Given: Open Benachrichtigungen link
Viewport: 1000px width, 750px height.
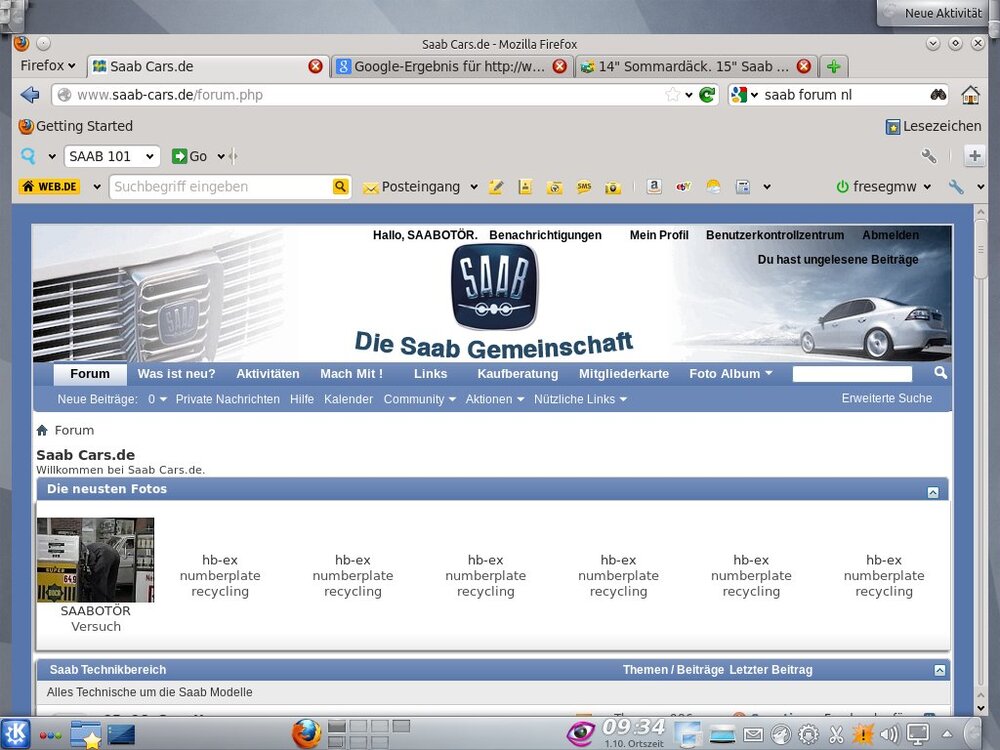Looking at the screenshot, I should pos(545,235).
